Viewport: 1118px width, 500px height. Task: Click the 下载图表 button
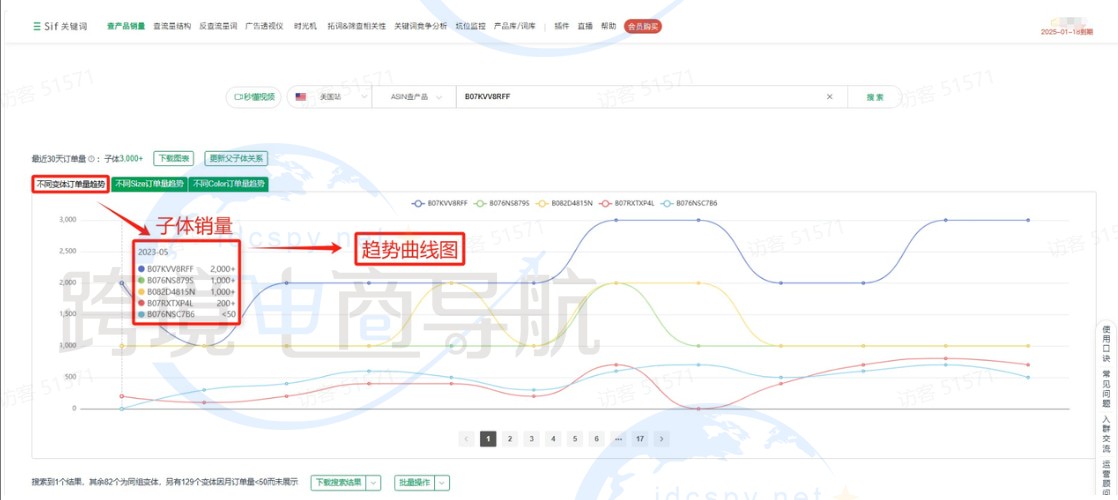tap(173, 159)
